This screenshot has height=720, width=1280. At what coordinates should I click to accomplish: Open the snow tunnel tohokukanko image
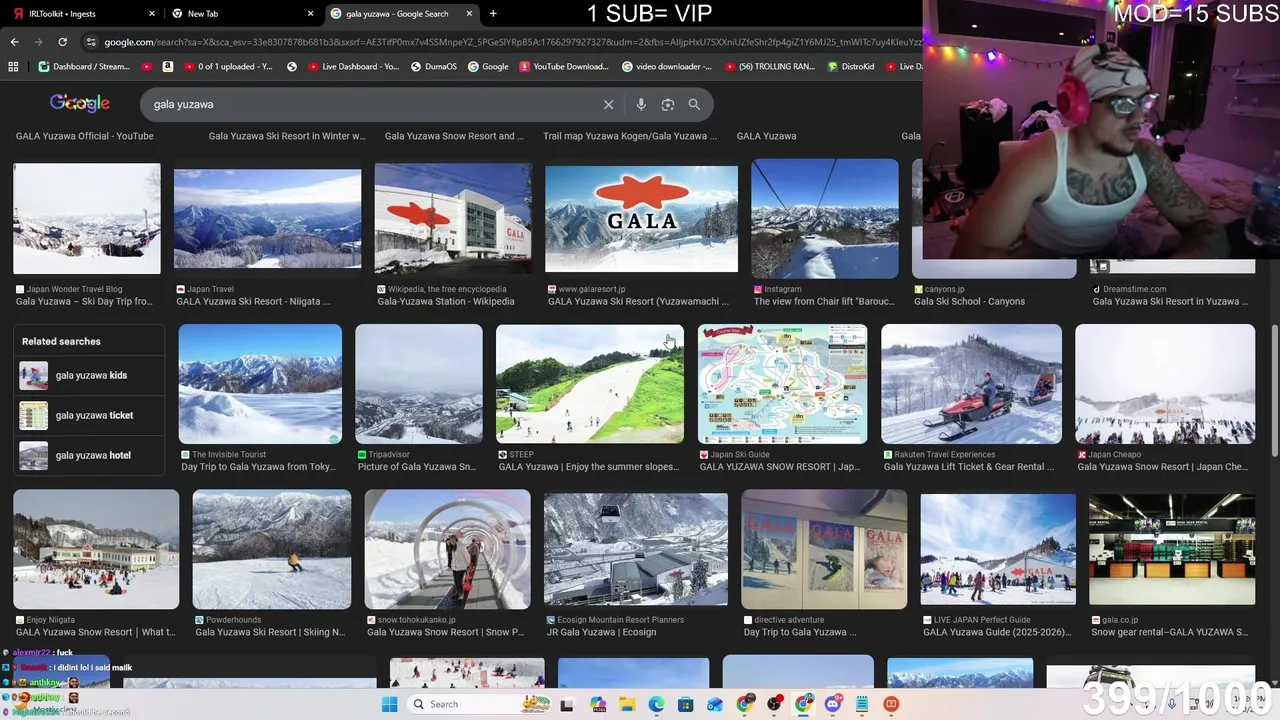tap(447, 549)
